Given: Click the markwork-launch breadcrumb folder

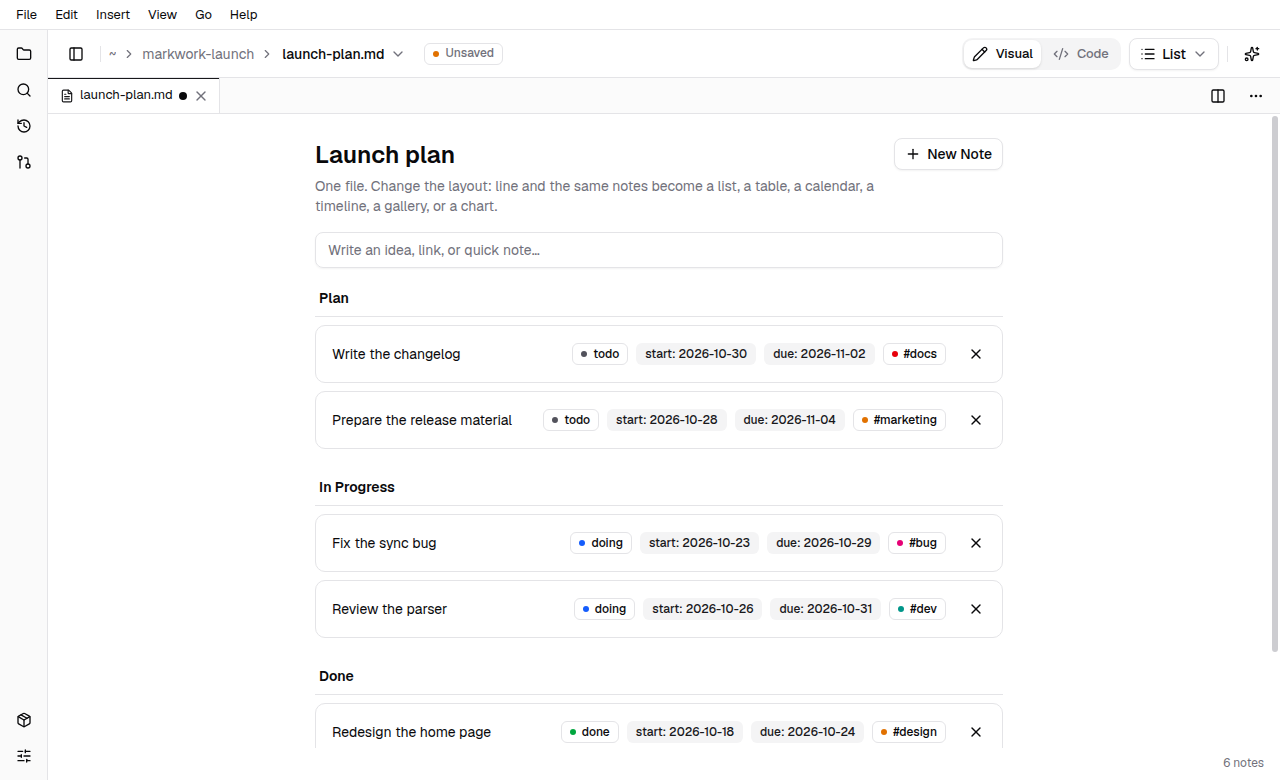Looking at the screenshot, I should tap(198, 54).
